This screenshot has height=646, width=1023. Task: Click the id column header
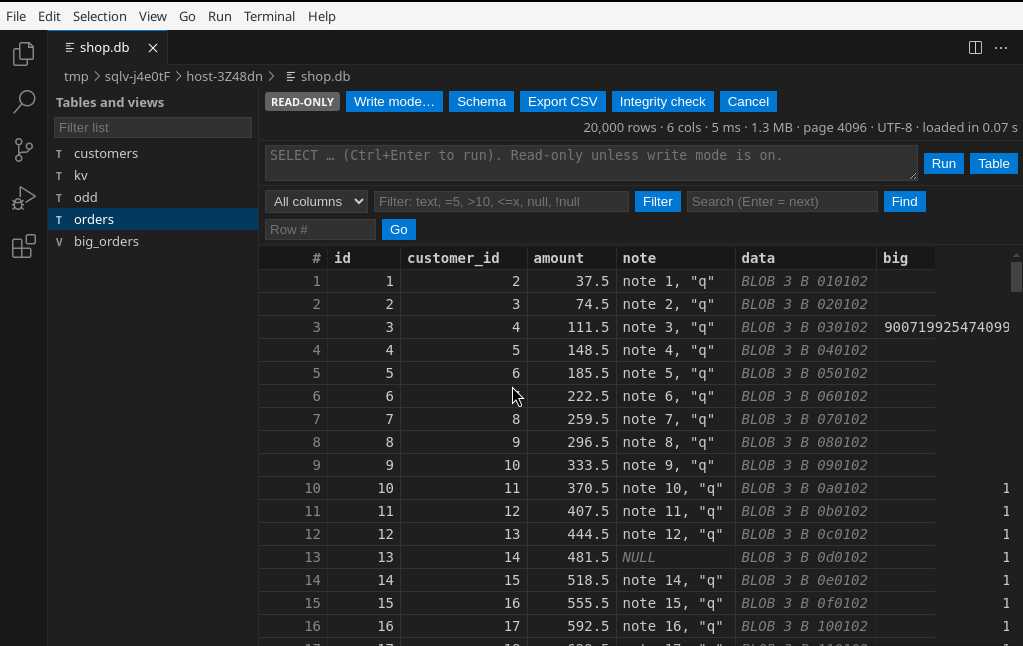pos(363,258)
